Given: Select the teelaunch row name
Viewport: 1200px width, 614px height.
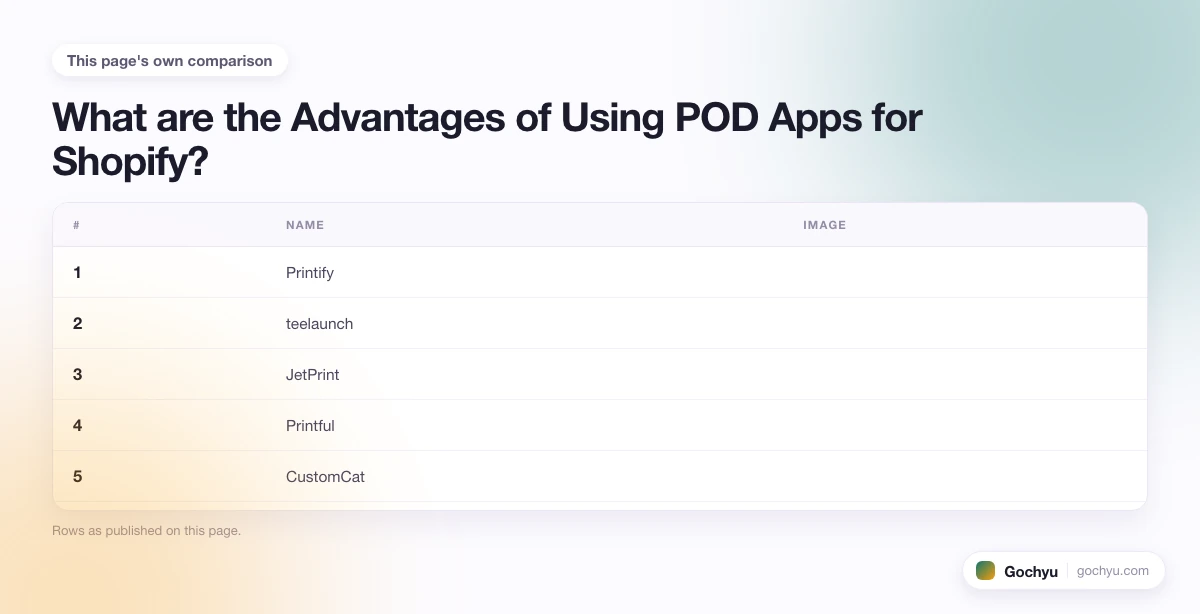Looking at the screenshot, I should click(320, 323).
